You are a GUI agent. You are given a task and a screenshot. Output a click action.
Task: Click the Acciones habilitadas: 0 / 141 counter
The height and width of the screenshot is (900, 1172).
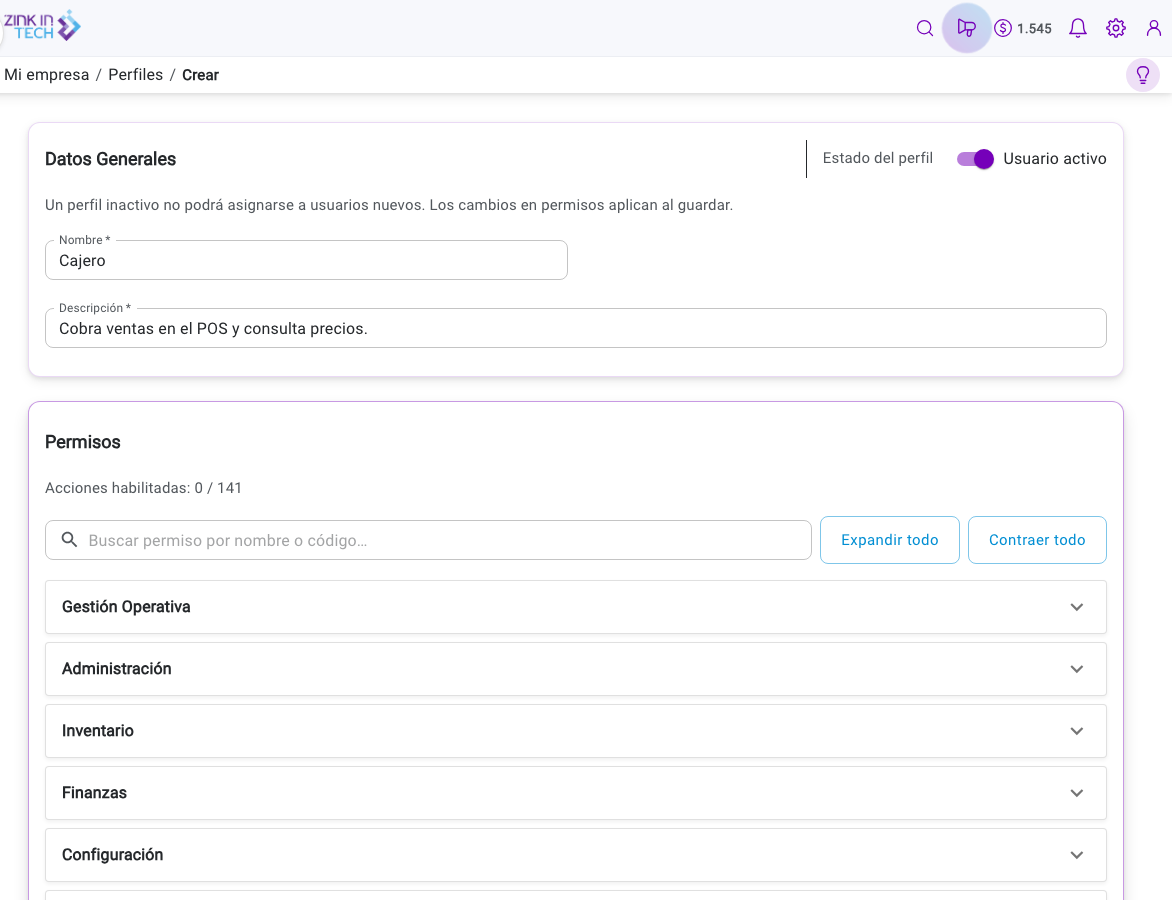click(144, 488)
